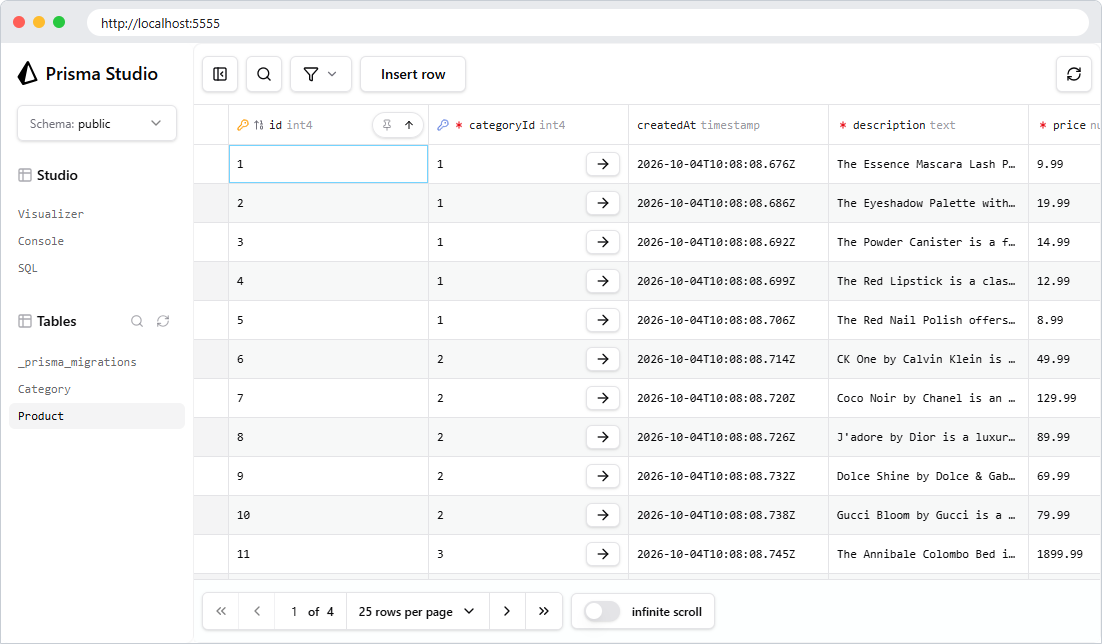Search tables using the magnifier icon
The width and height of the screenshot is (1102, 644).
point(137,321)
